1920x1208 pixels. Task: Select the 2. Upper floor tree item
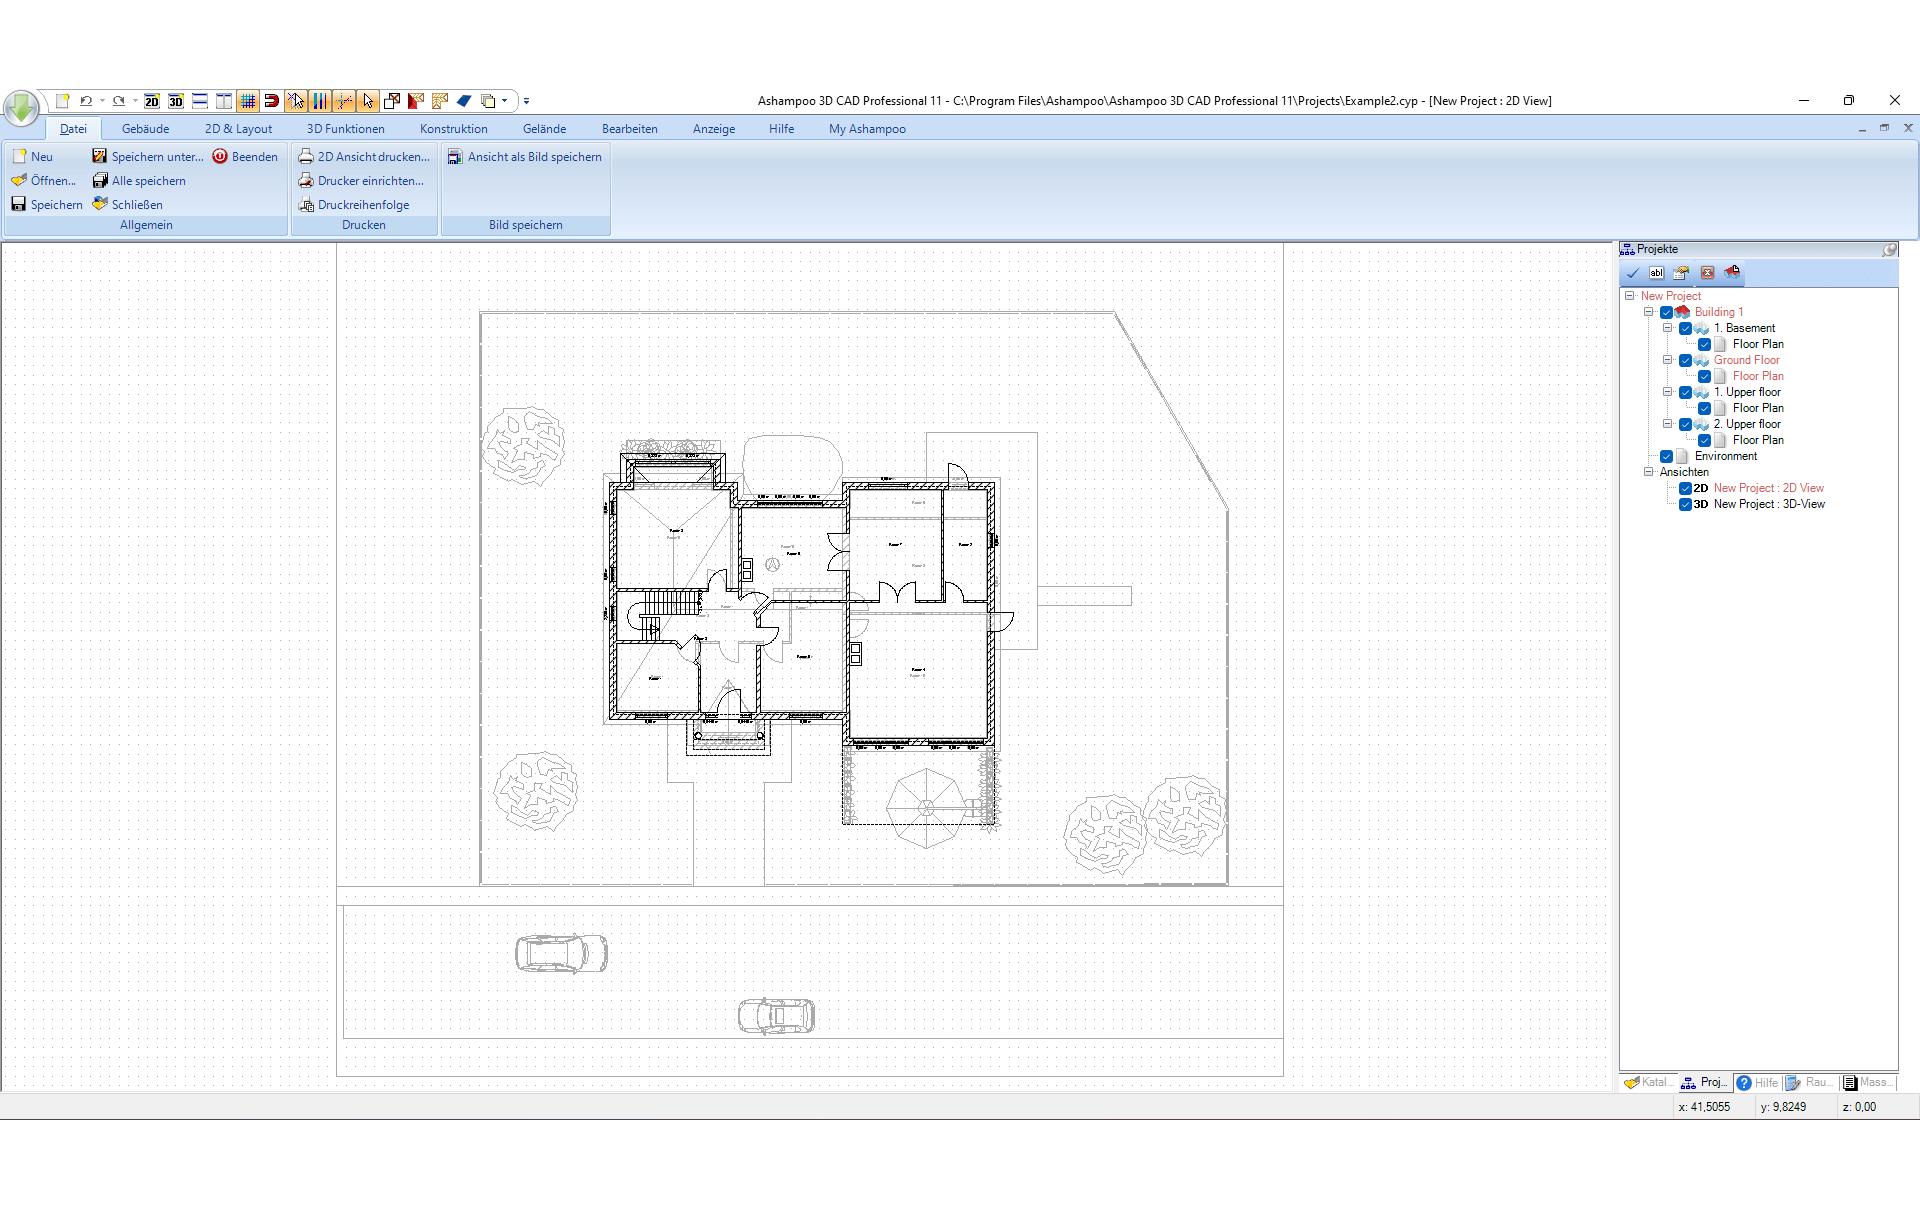click(1746, 424)
